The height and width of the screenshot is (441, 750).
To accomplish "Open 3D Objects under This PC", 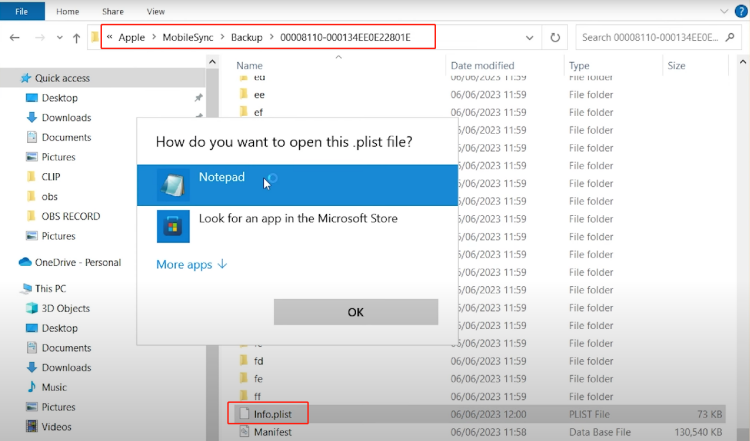I will point(66,308).
